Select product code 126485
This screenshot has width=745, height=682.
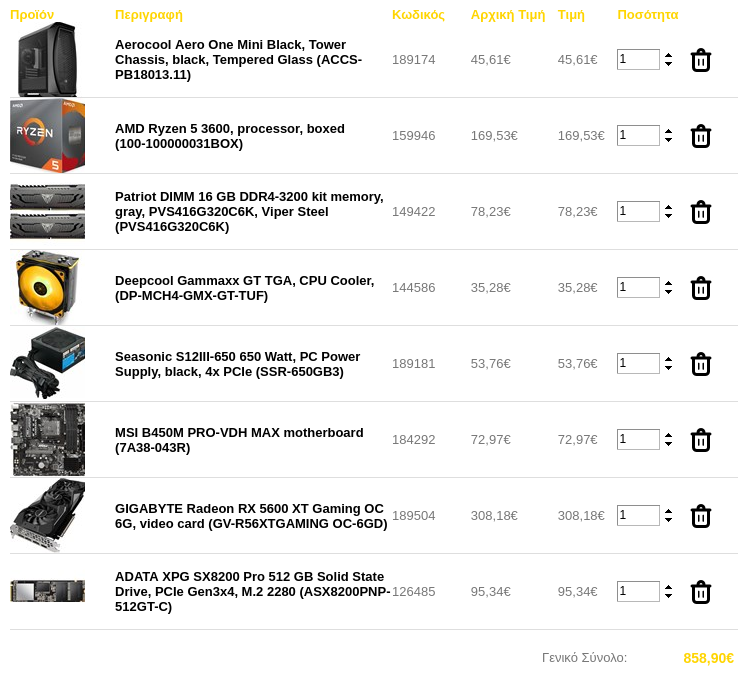pyautogui.click(x=413, y=592)
